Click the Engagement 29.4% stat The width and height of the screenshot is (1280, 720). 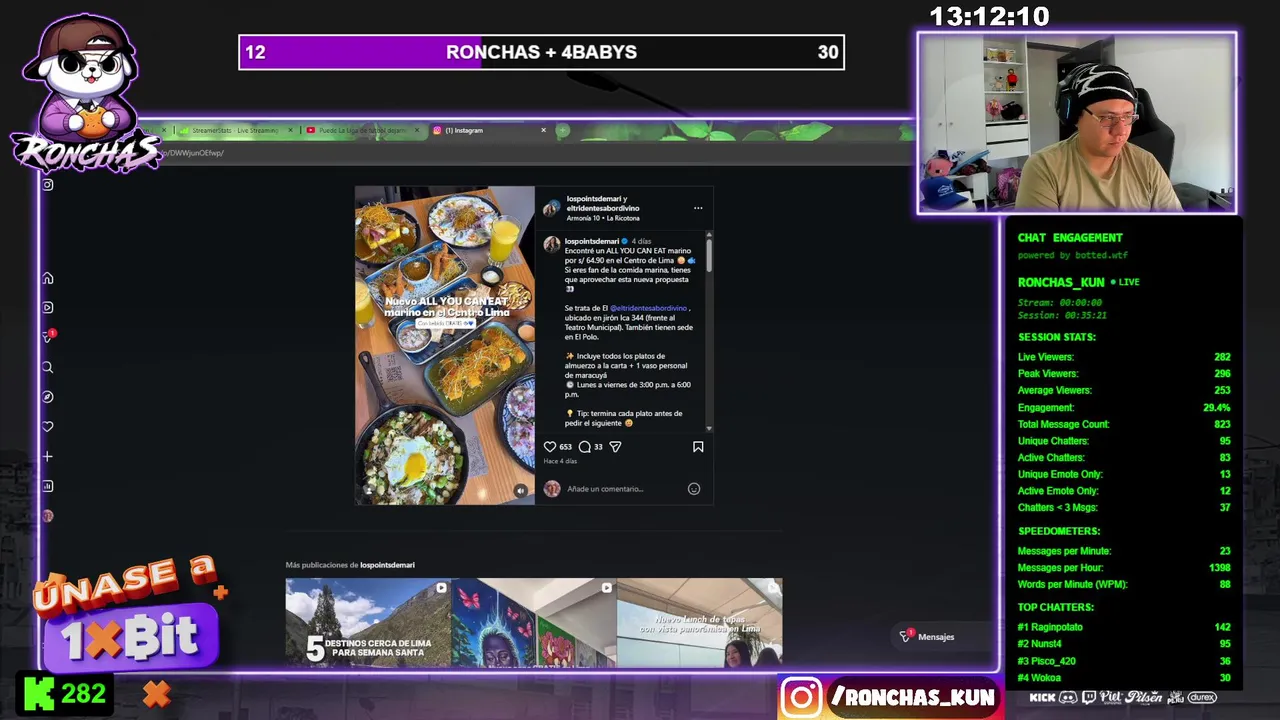(1124, 408)
